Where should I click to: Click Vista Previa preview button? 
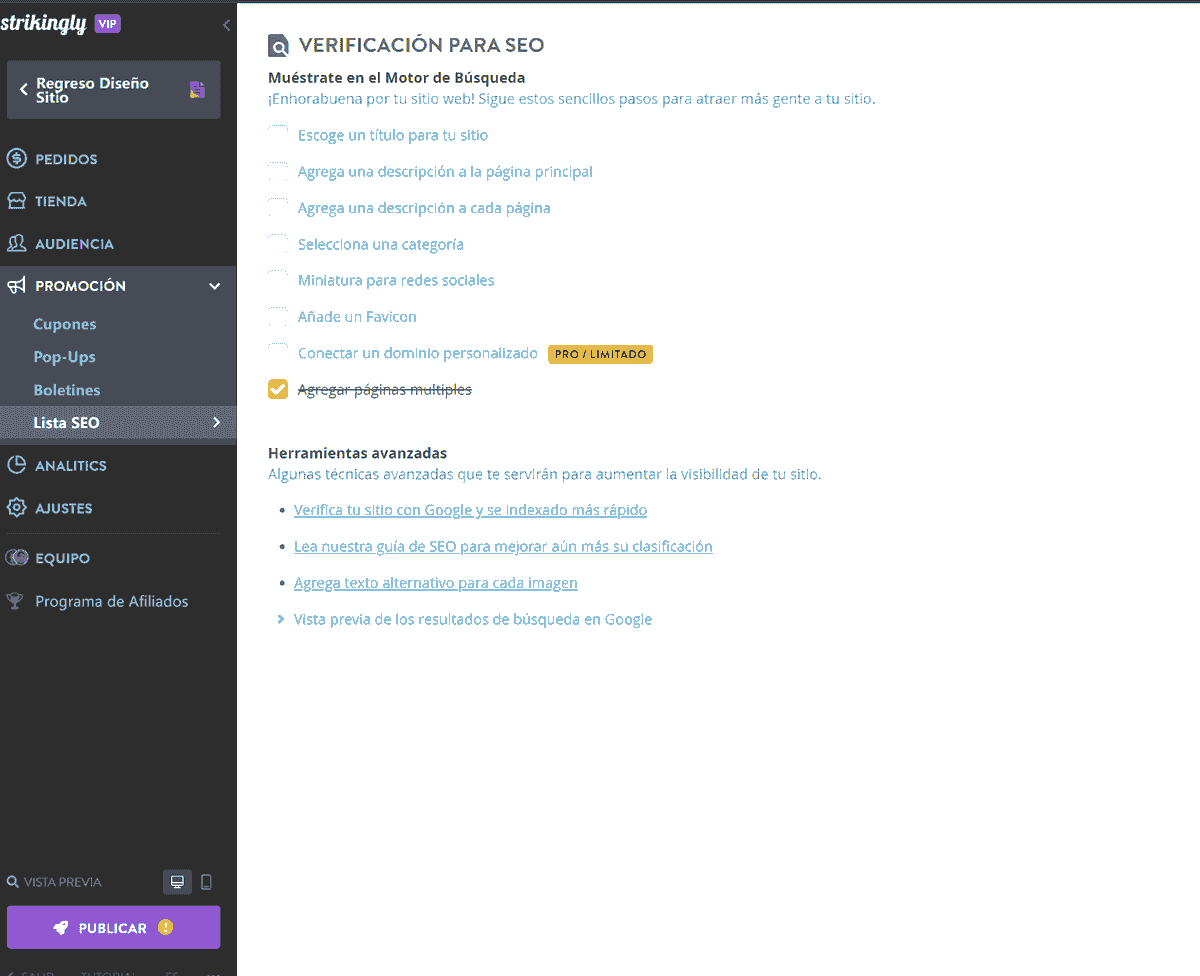tap(54, 882)
